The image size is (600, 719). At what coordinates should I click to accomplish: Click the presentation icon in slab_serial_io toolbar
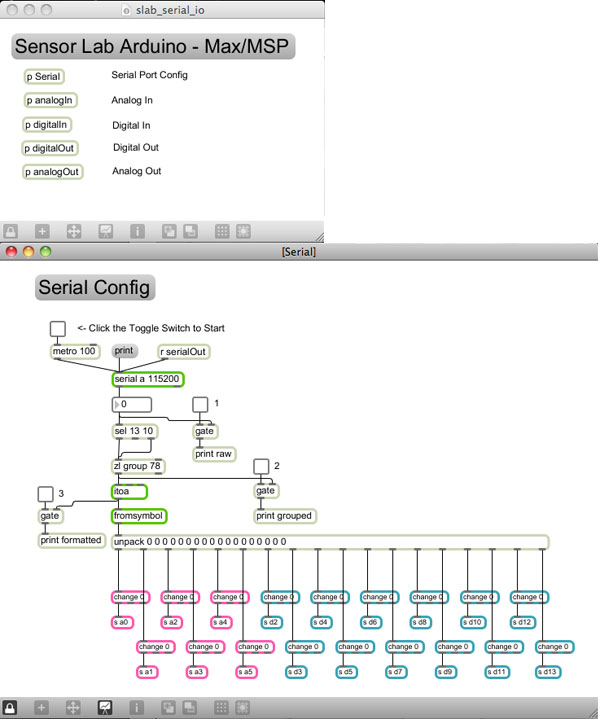(x=105, y=231)
